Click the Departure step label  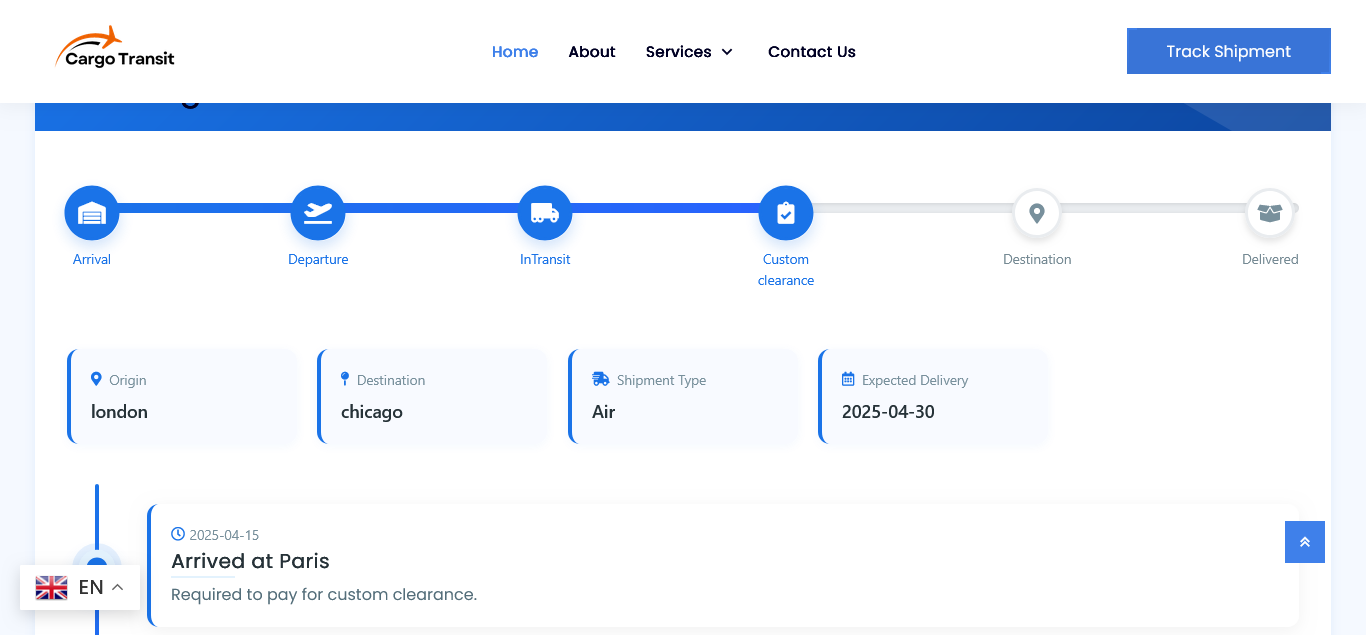(318, 259)
